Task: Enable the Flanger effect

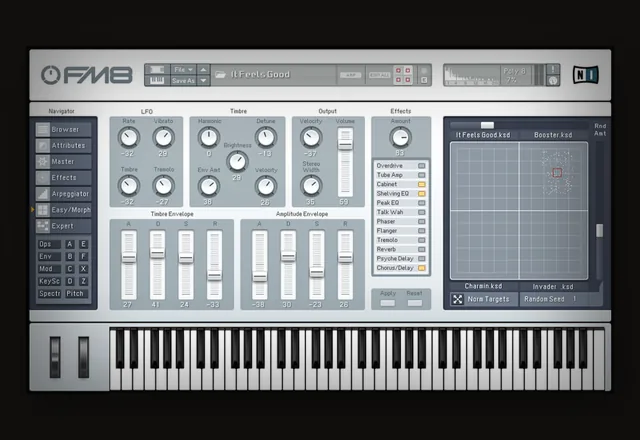Action: click(422, 231)
